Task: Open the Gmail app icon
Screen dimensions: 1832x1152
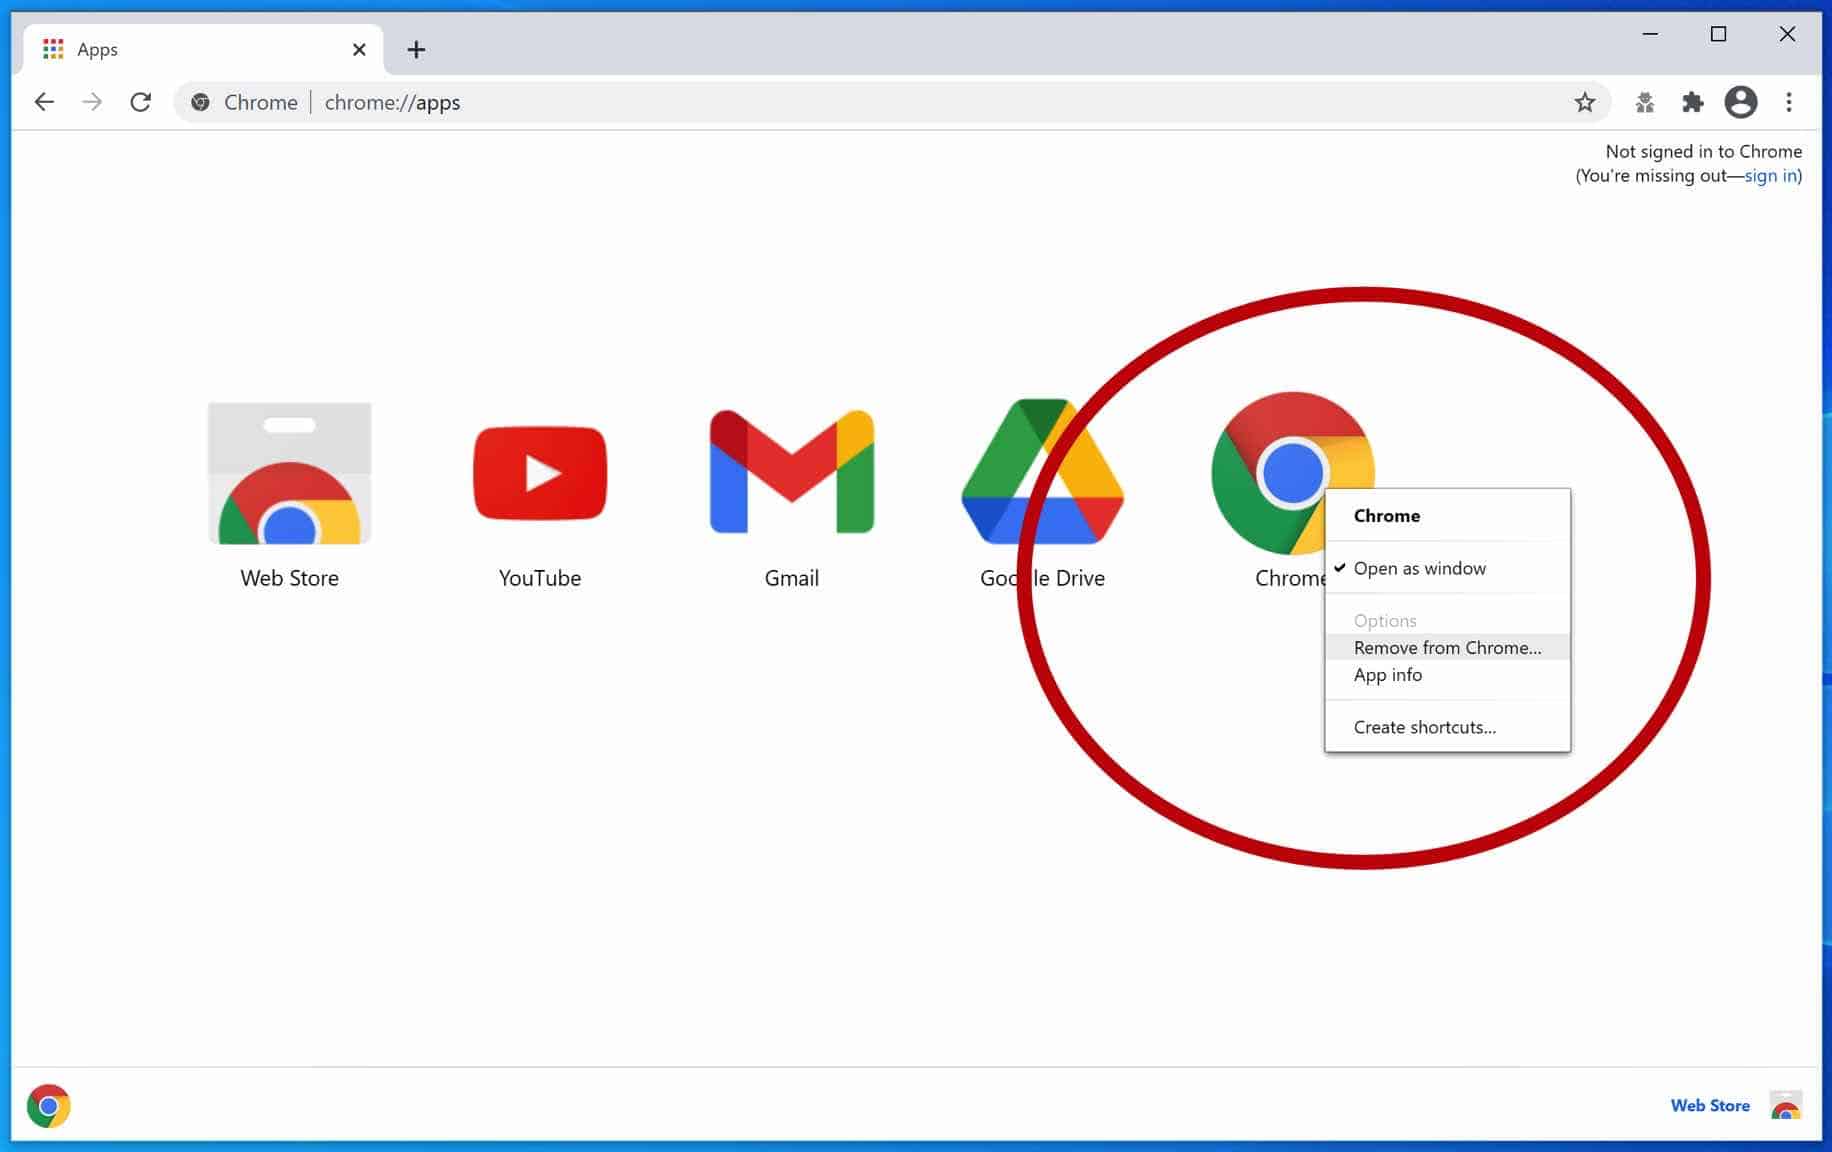Action: click(x=791, y=471)
